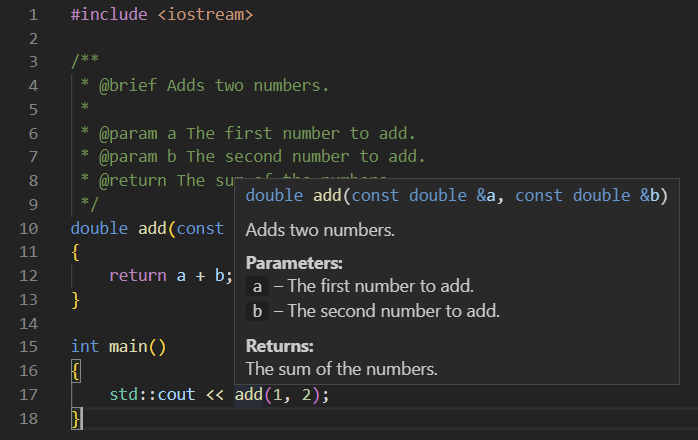Click '&b' parameter in the tooltip signature
Viewport: 698px width, 440px height.
(x=649, y=196)
